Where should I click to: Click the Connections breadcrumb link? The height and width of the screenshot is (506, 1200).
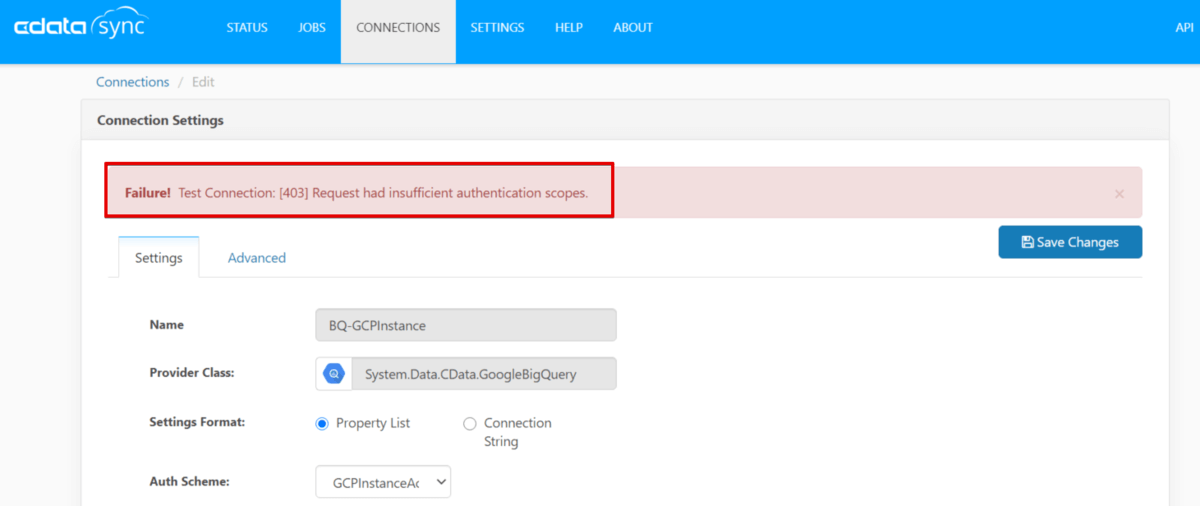133,82
